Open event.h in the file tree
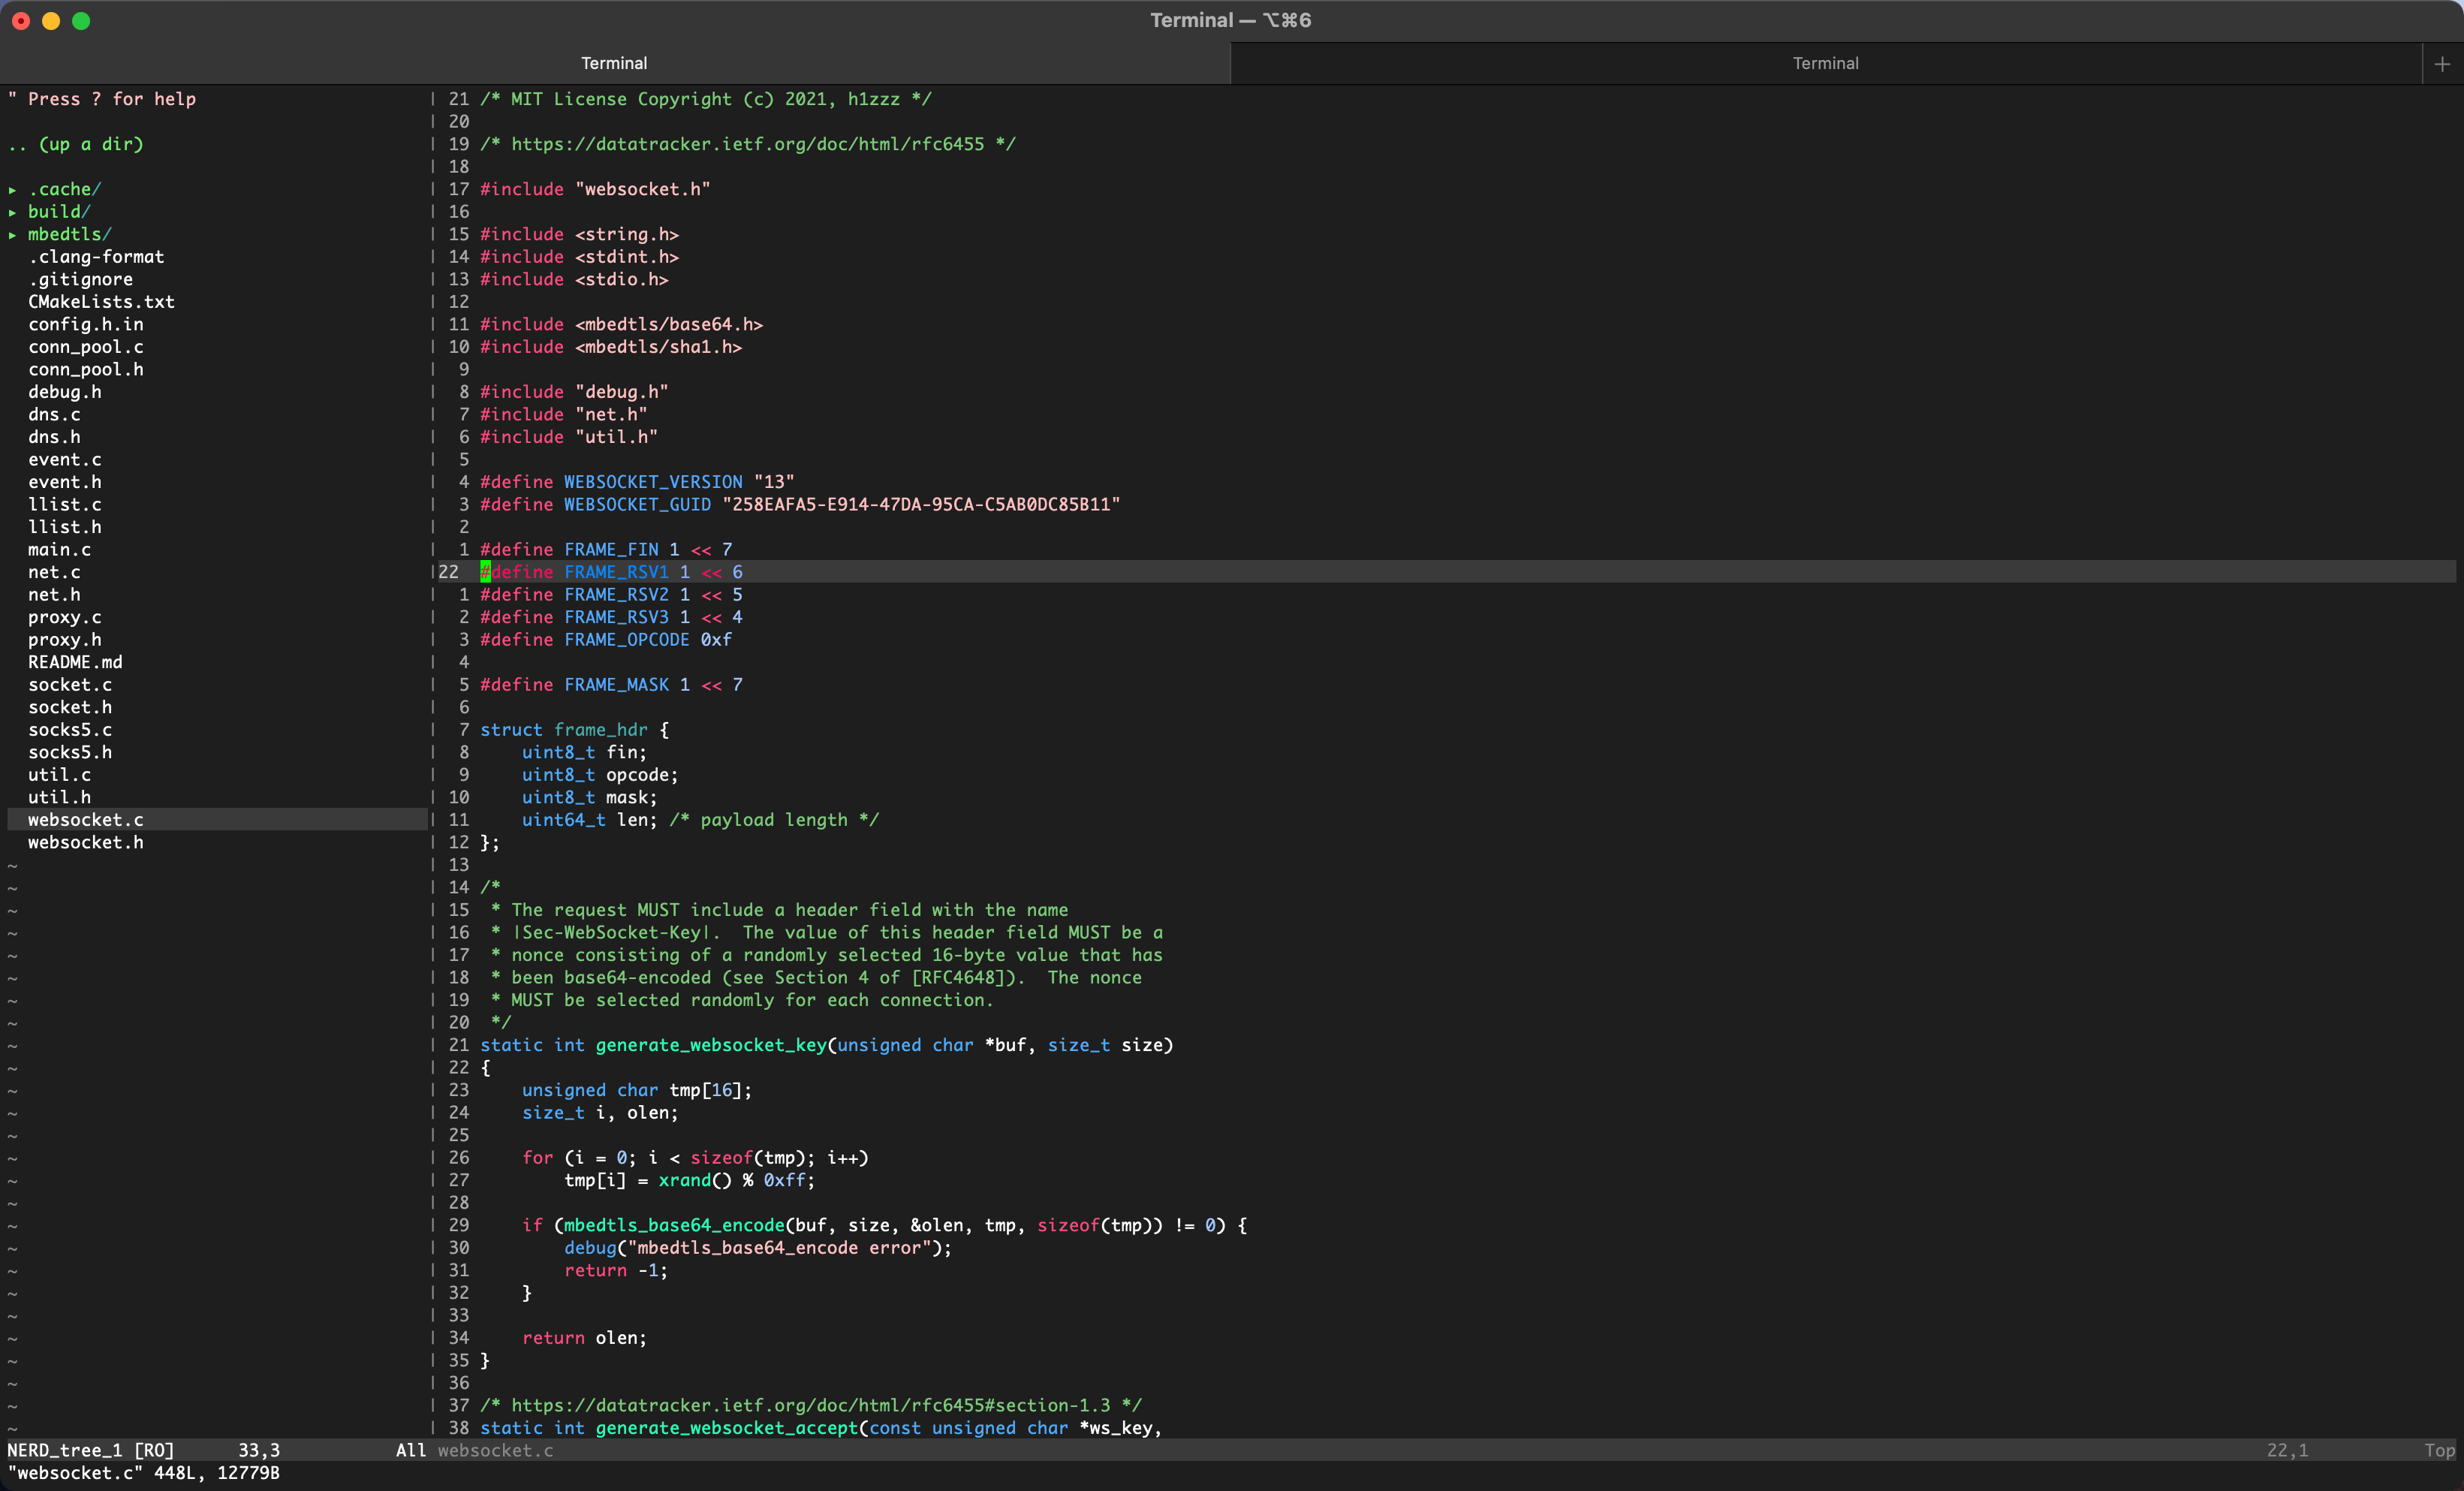The height and width of the screenshot is (1491, 2464). [x=65, y=482]
